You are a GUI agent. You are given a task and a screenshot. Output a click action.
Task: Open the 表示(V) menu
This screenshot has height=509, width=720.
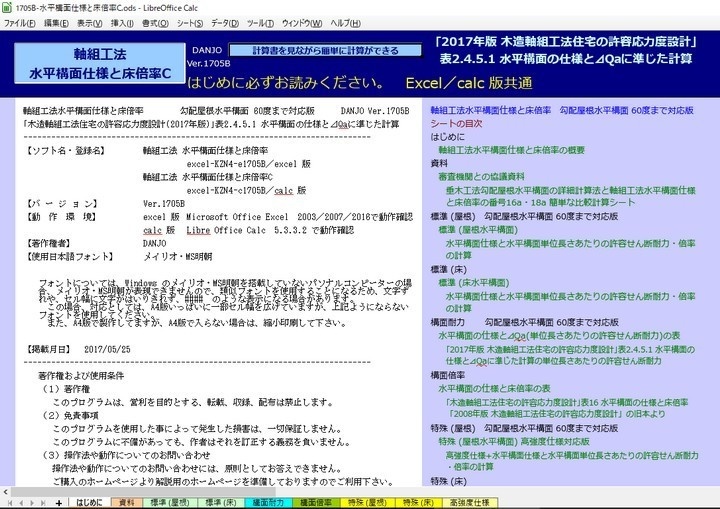[x=90, y=23]
